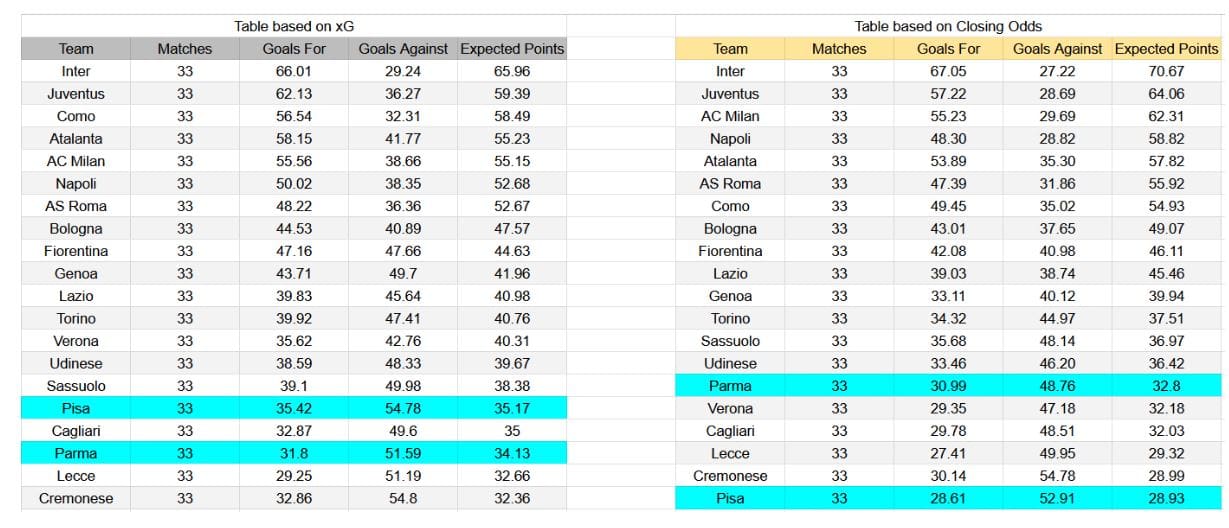Click Parma's highlighted xG points 34.13
Screen dimensions: 1229x528
(x=512, y=453)
